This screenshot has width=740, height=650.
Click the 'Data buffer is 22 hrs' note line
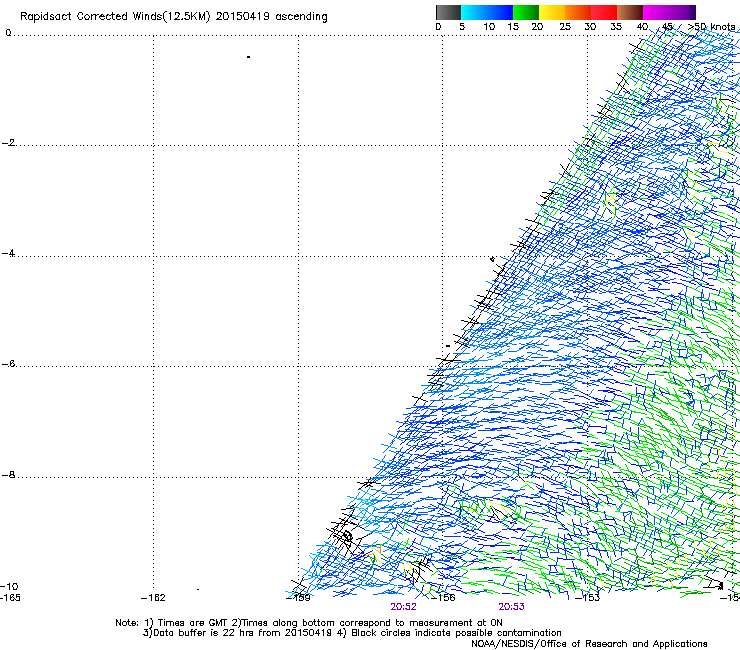pos(353,633)
